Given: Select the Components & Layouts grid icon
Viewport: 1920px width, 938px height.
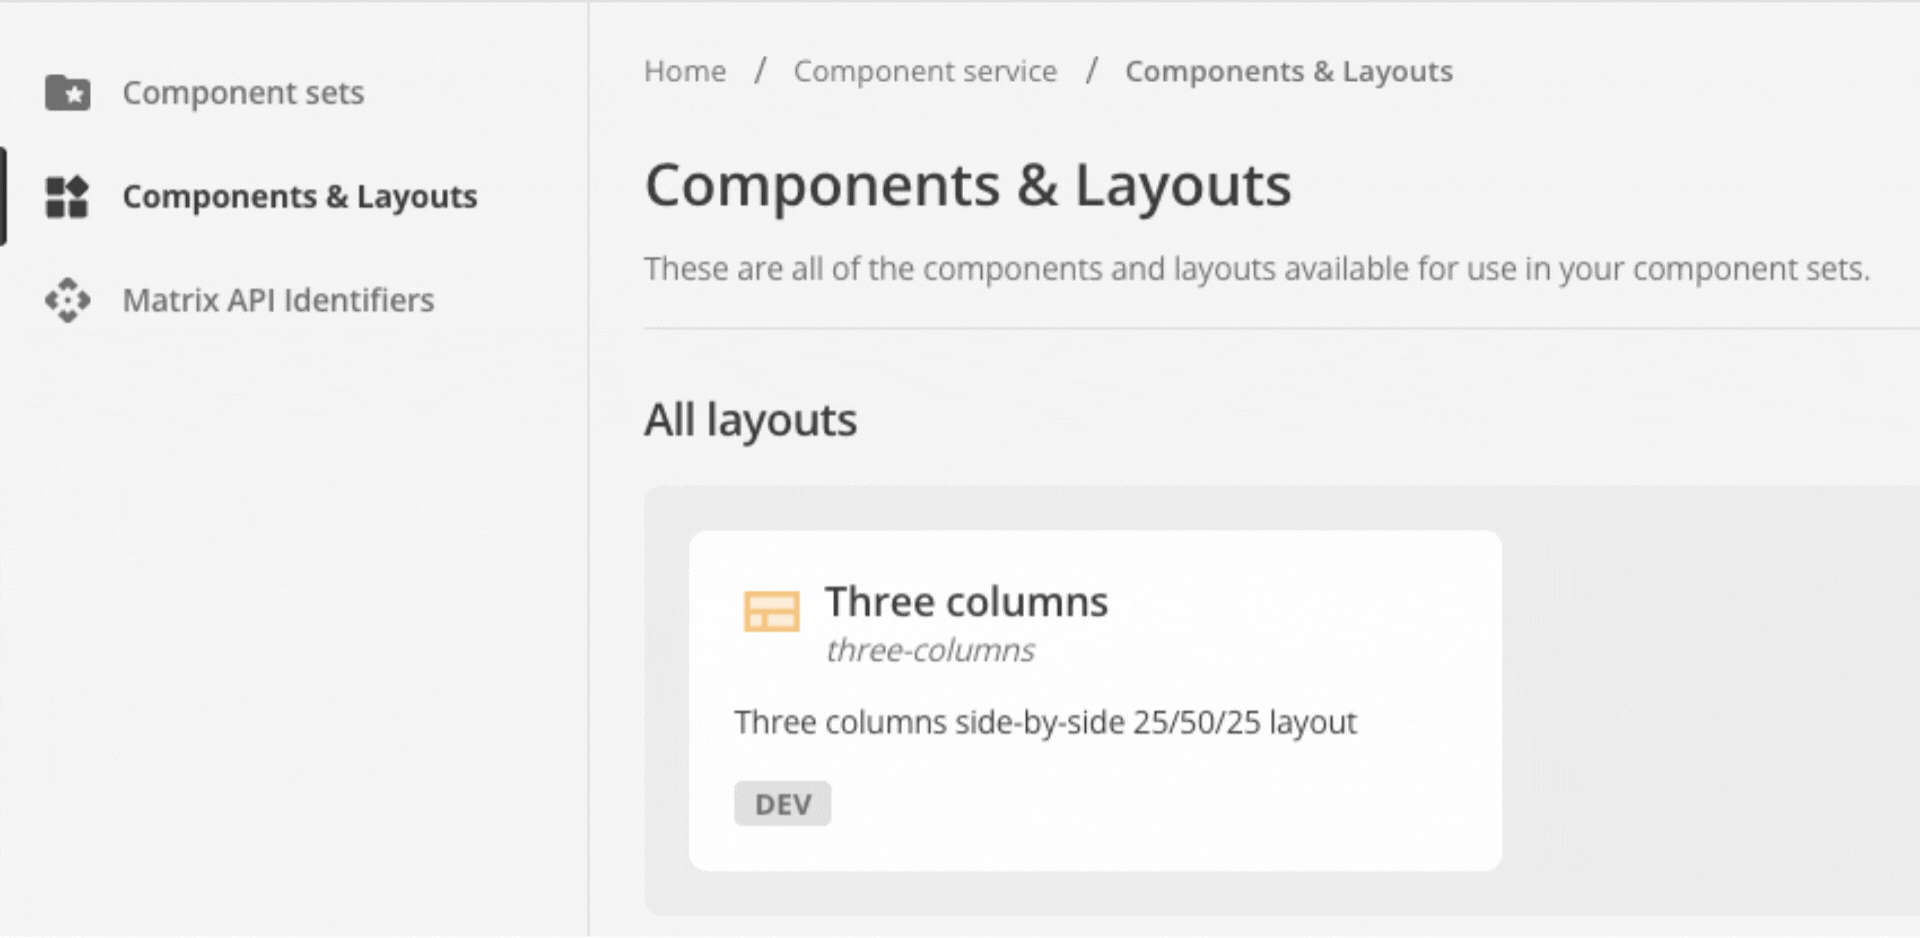Looking at the screenshot, I should coord(66,196).
